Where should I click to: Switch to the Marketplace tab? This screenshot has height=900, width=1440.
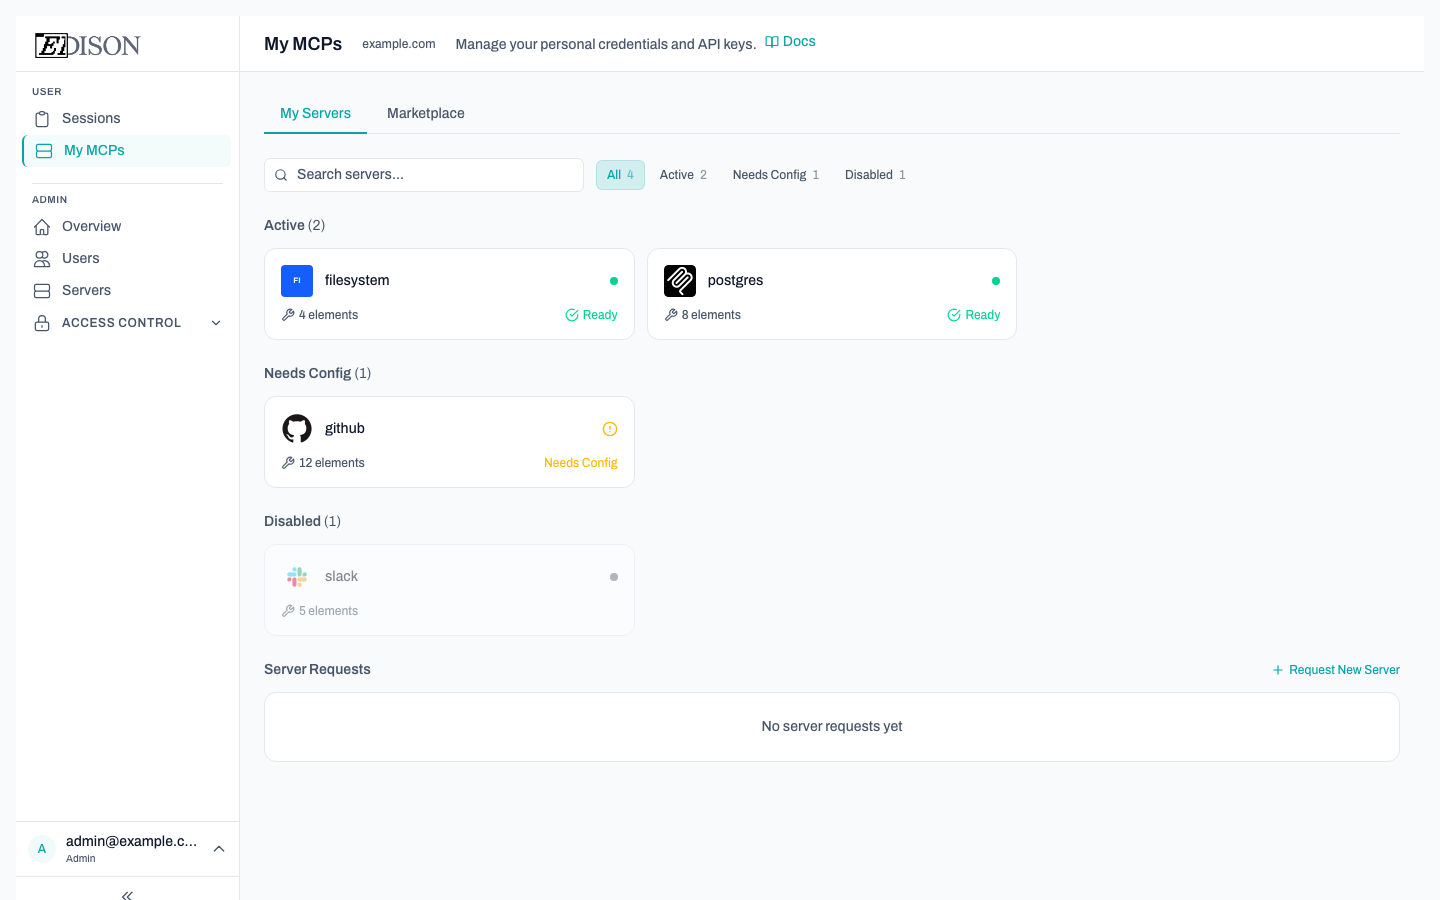426,113
